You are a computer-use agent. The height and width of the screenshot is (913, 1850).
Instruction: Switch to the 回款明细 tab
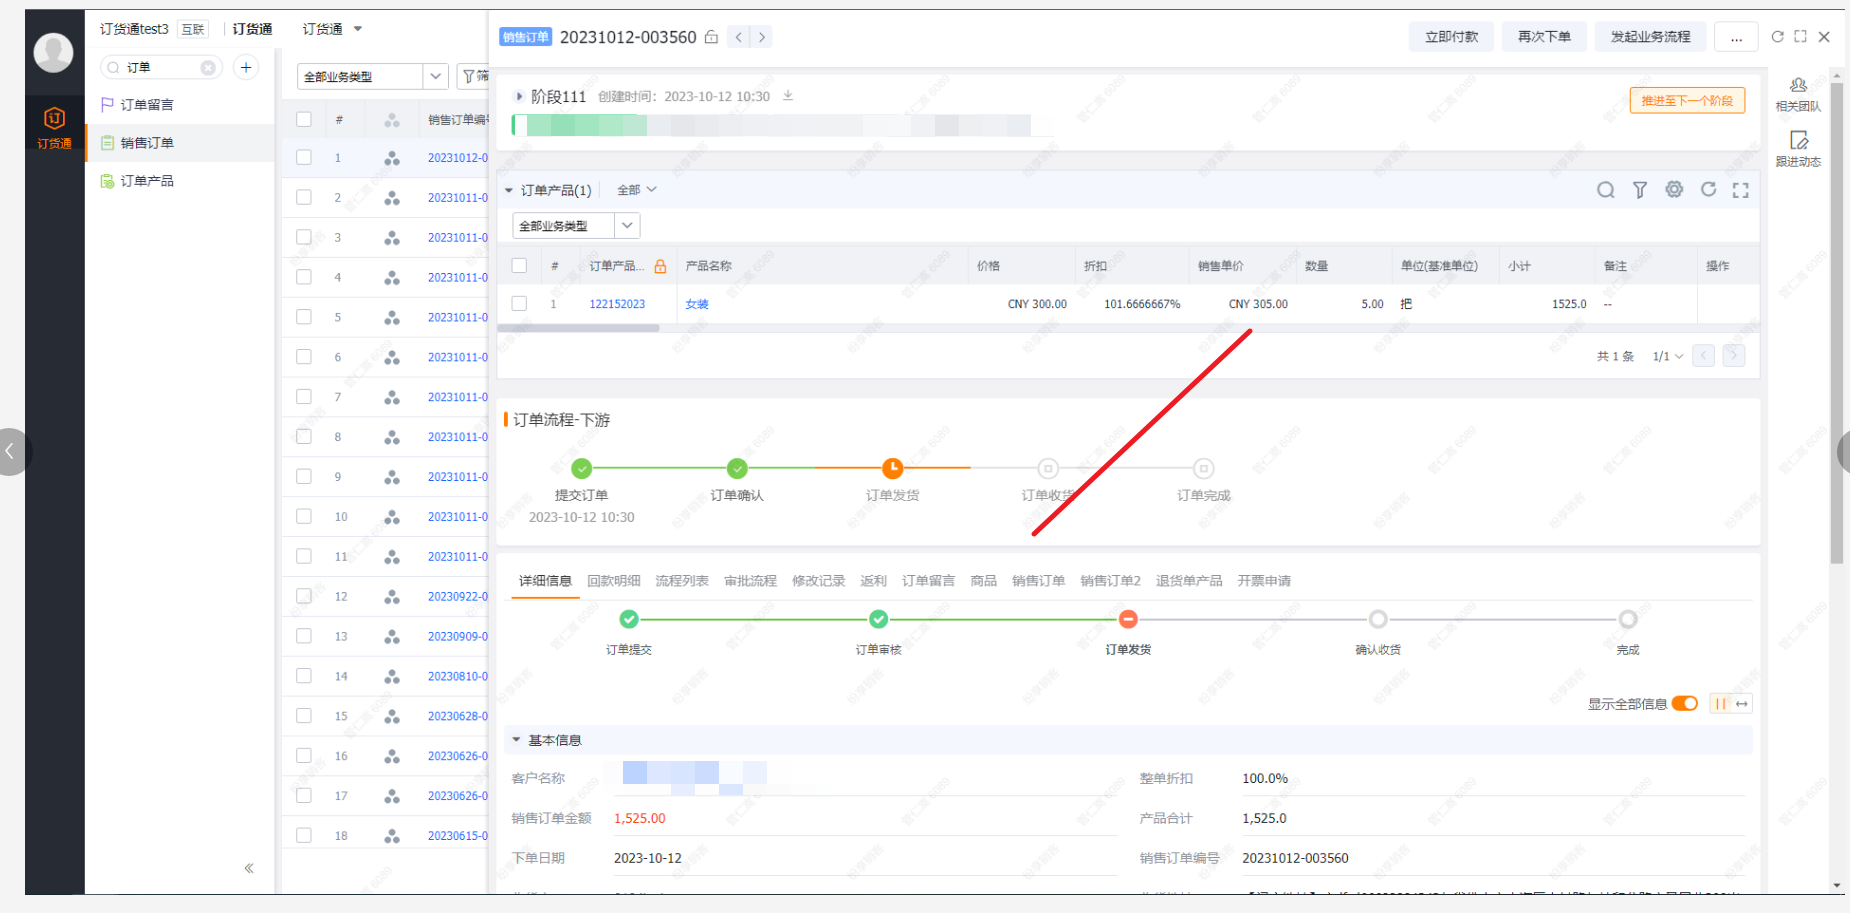click(x=614, y=580)
